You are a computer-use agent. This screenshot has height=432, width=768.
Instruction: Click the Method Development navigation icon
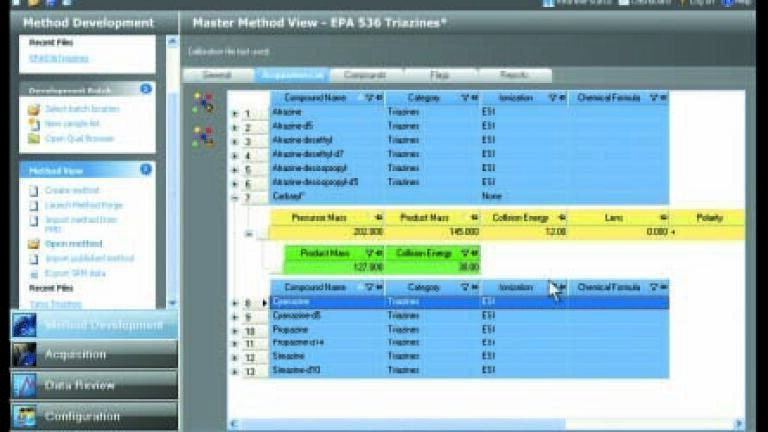point(24,325)
